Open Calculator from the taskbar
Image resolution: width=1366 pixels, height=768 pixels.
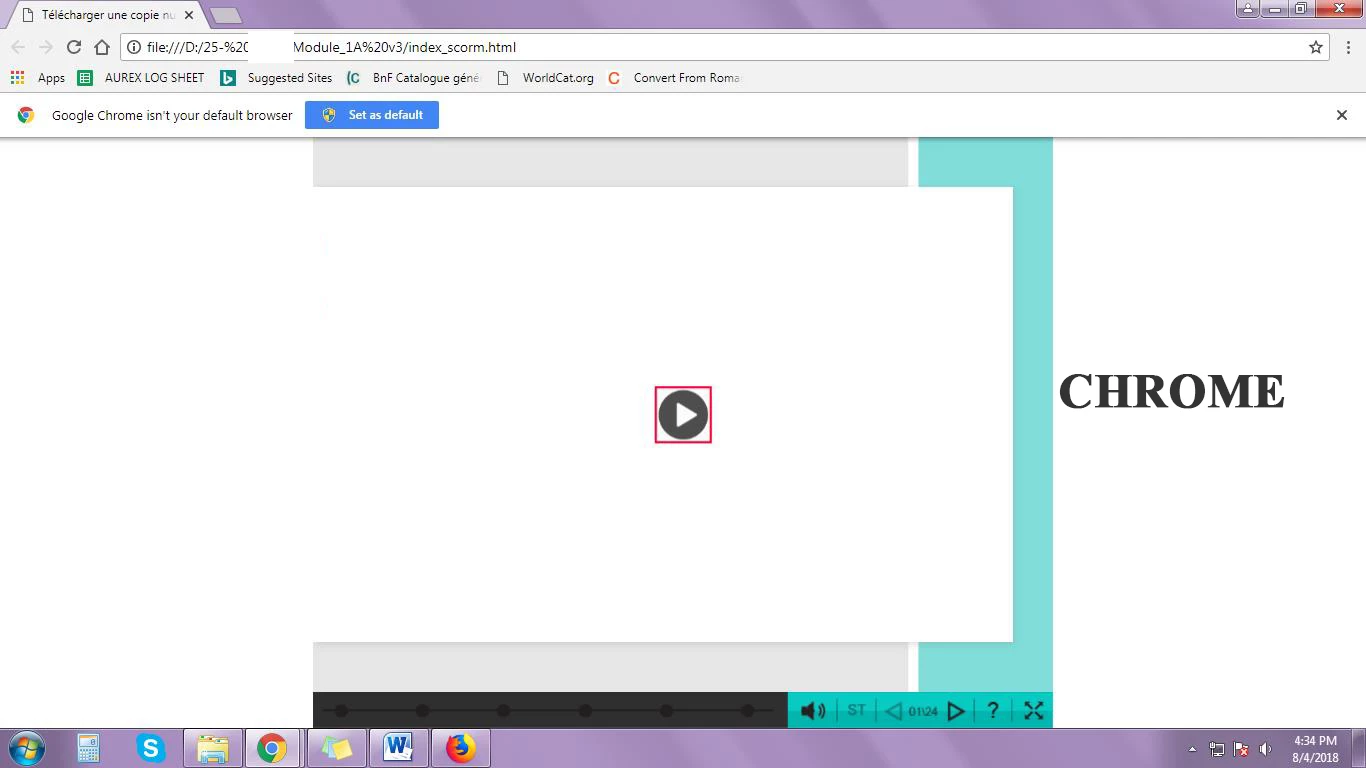point(89,748)
